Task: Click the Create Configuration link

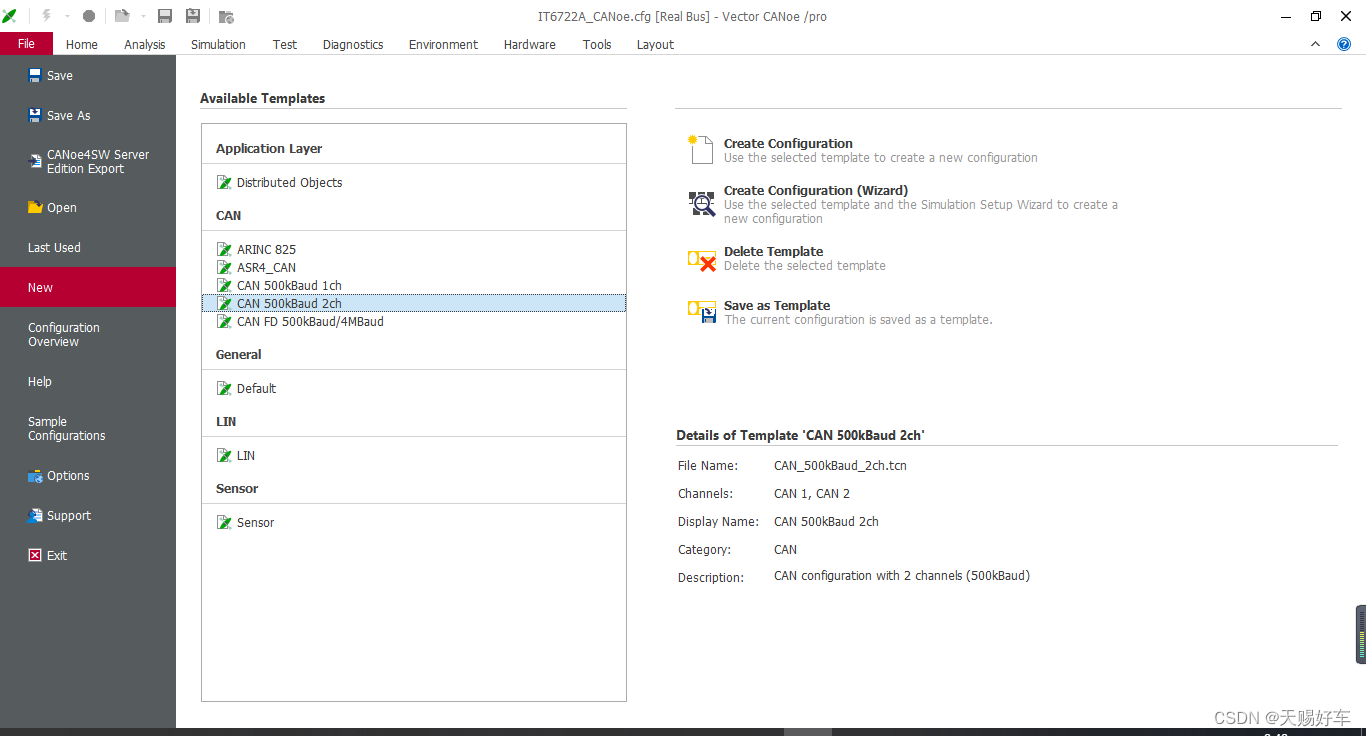Action: [788, 143]
